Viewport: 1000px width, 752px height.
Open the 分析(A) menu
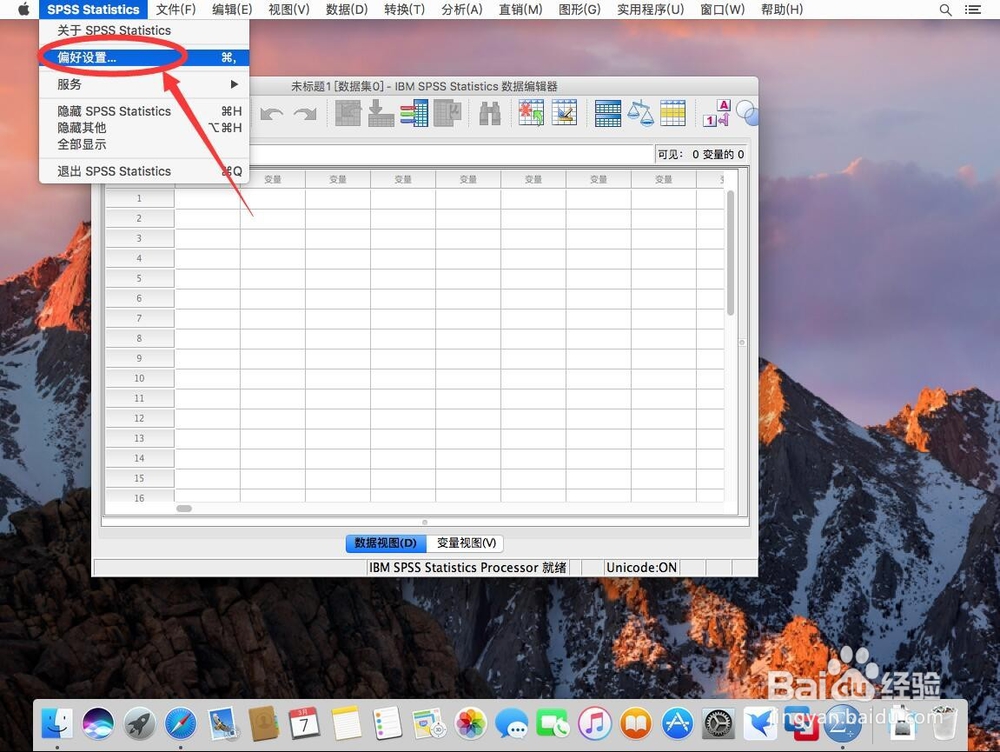pos(462,10)
